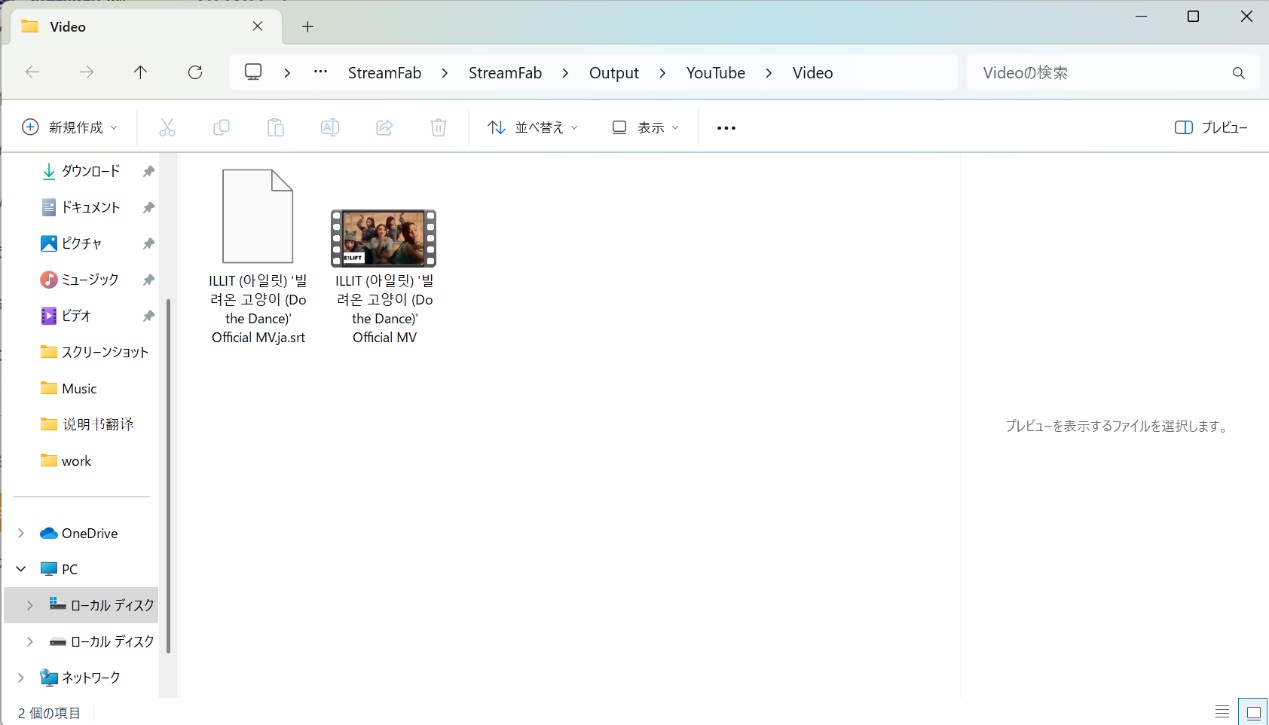Screen dimensions: 1269x725
Task: Click the PC monitor icon in address bar
Action: (x=254, y=72)
